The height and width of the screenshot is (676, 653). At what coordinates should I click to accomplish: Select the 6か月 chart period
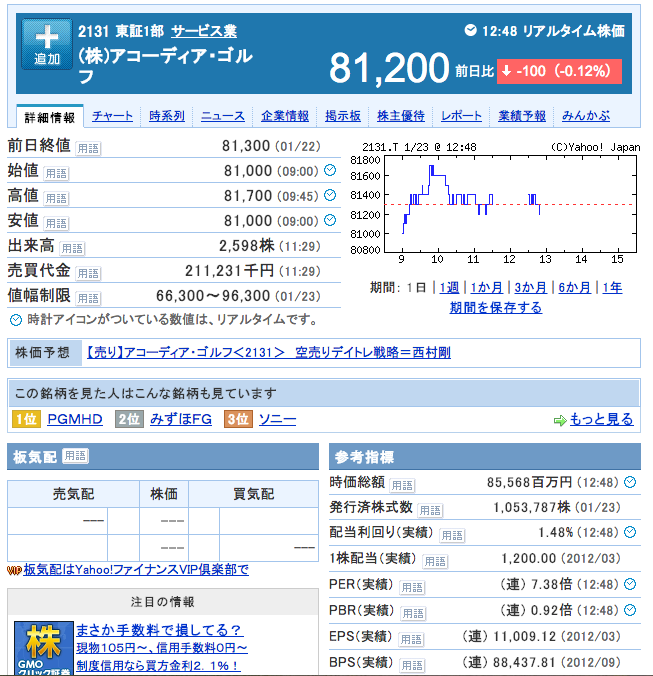click(x=575, y=287)
